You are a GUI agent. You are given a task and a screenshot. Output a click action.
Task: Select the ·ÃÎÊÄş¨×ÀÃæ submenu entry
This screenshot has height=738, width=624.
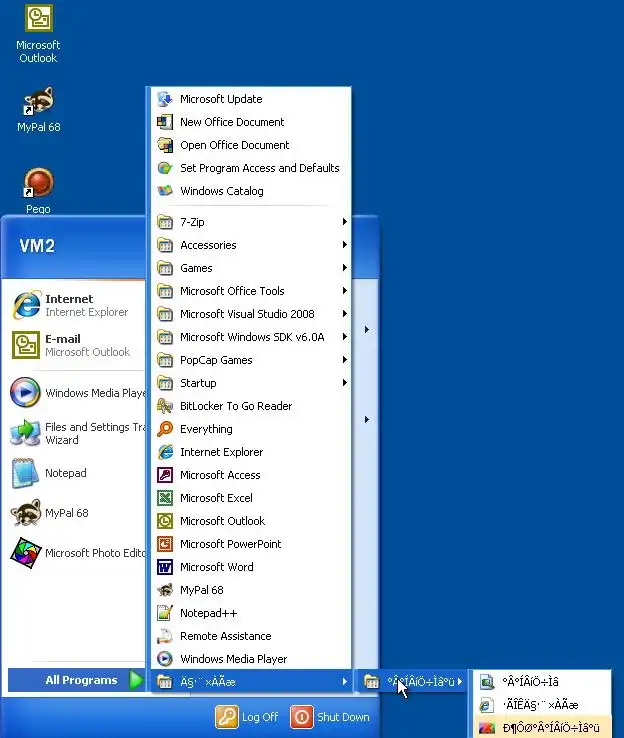click(x=542, y=705)
